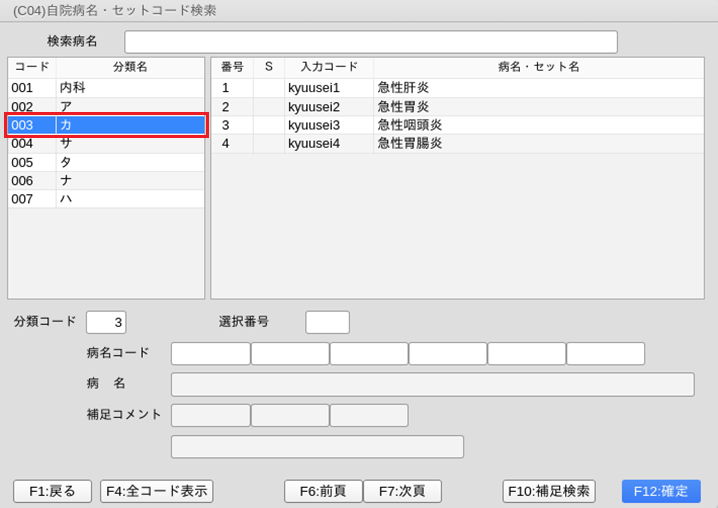Click the F1:戻る button
Screen dimensions: 718x508
(x=52, y=491)
